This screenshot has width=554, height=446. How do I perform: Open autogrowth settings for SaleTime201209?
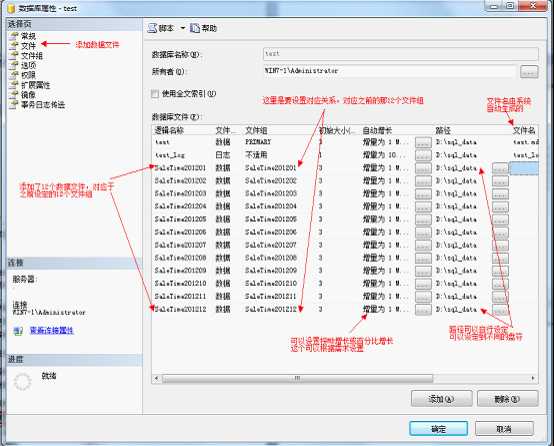point(423,271)
